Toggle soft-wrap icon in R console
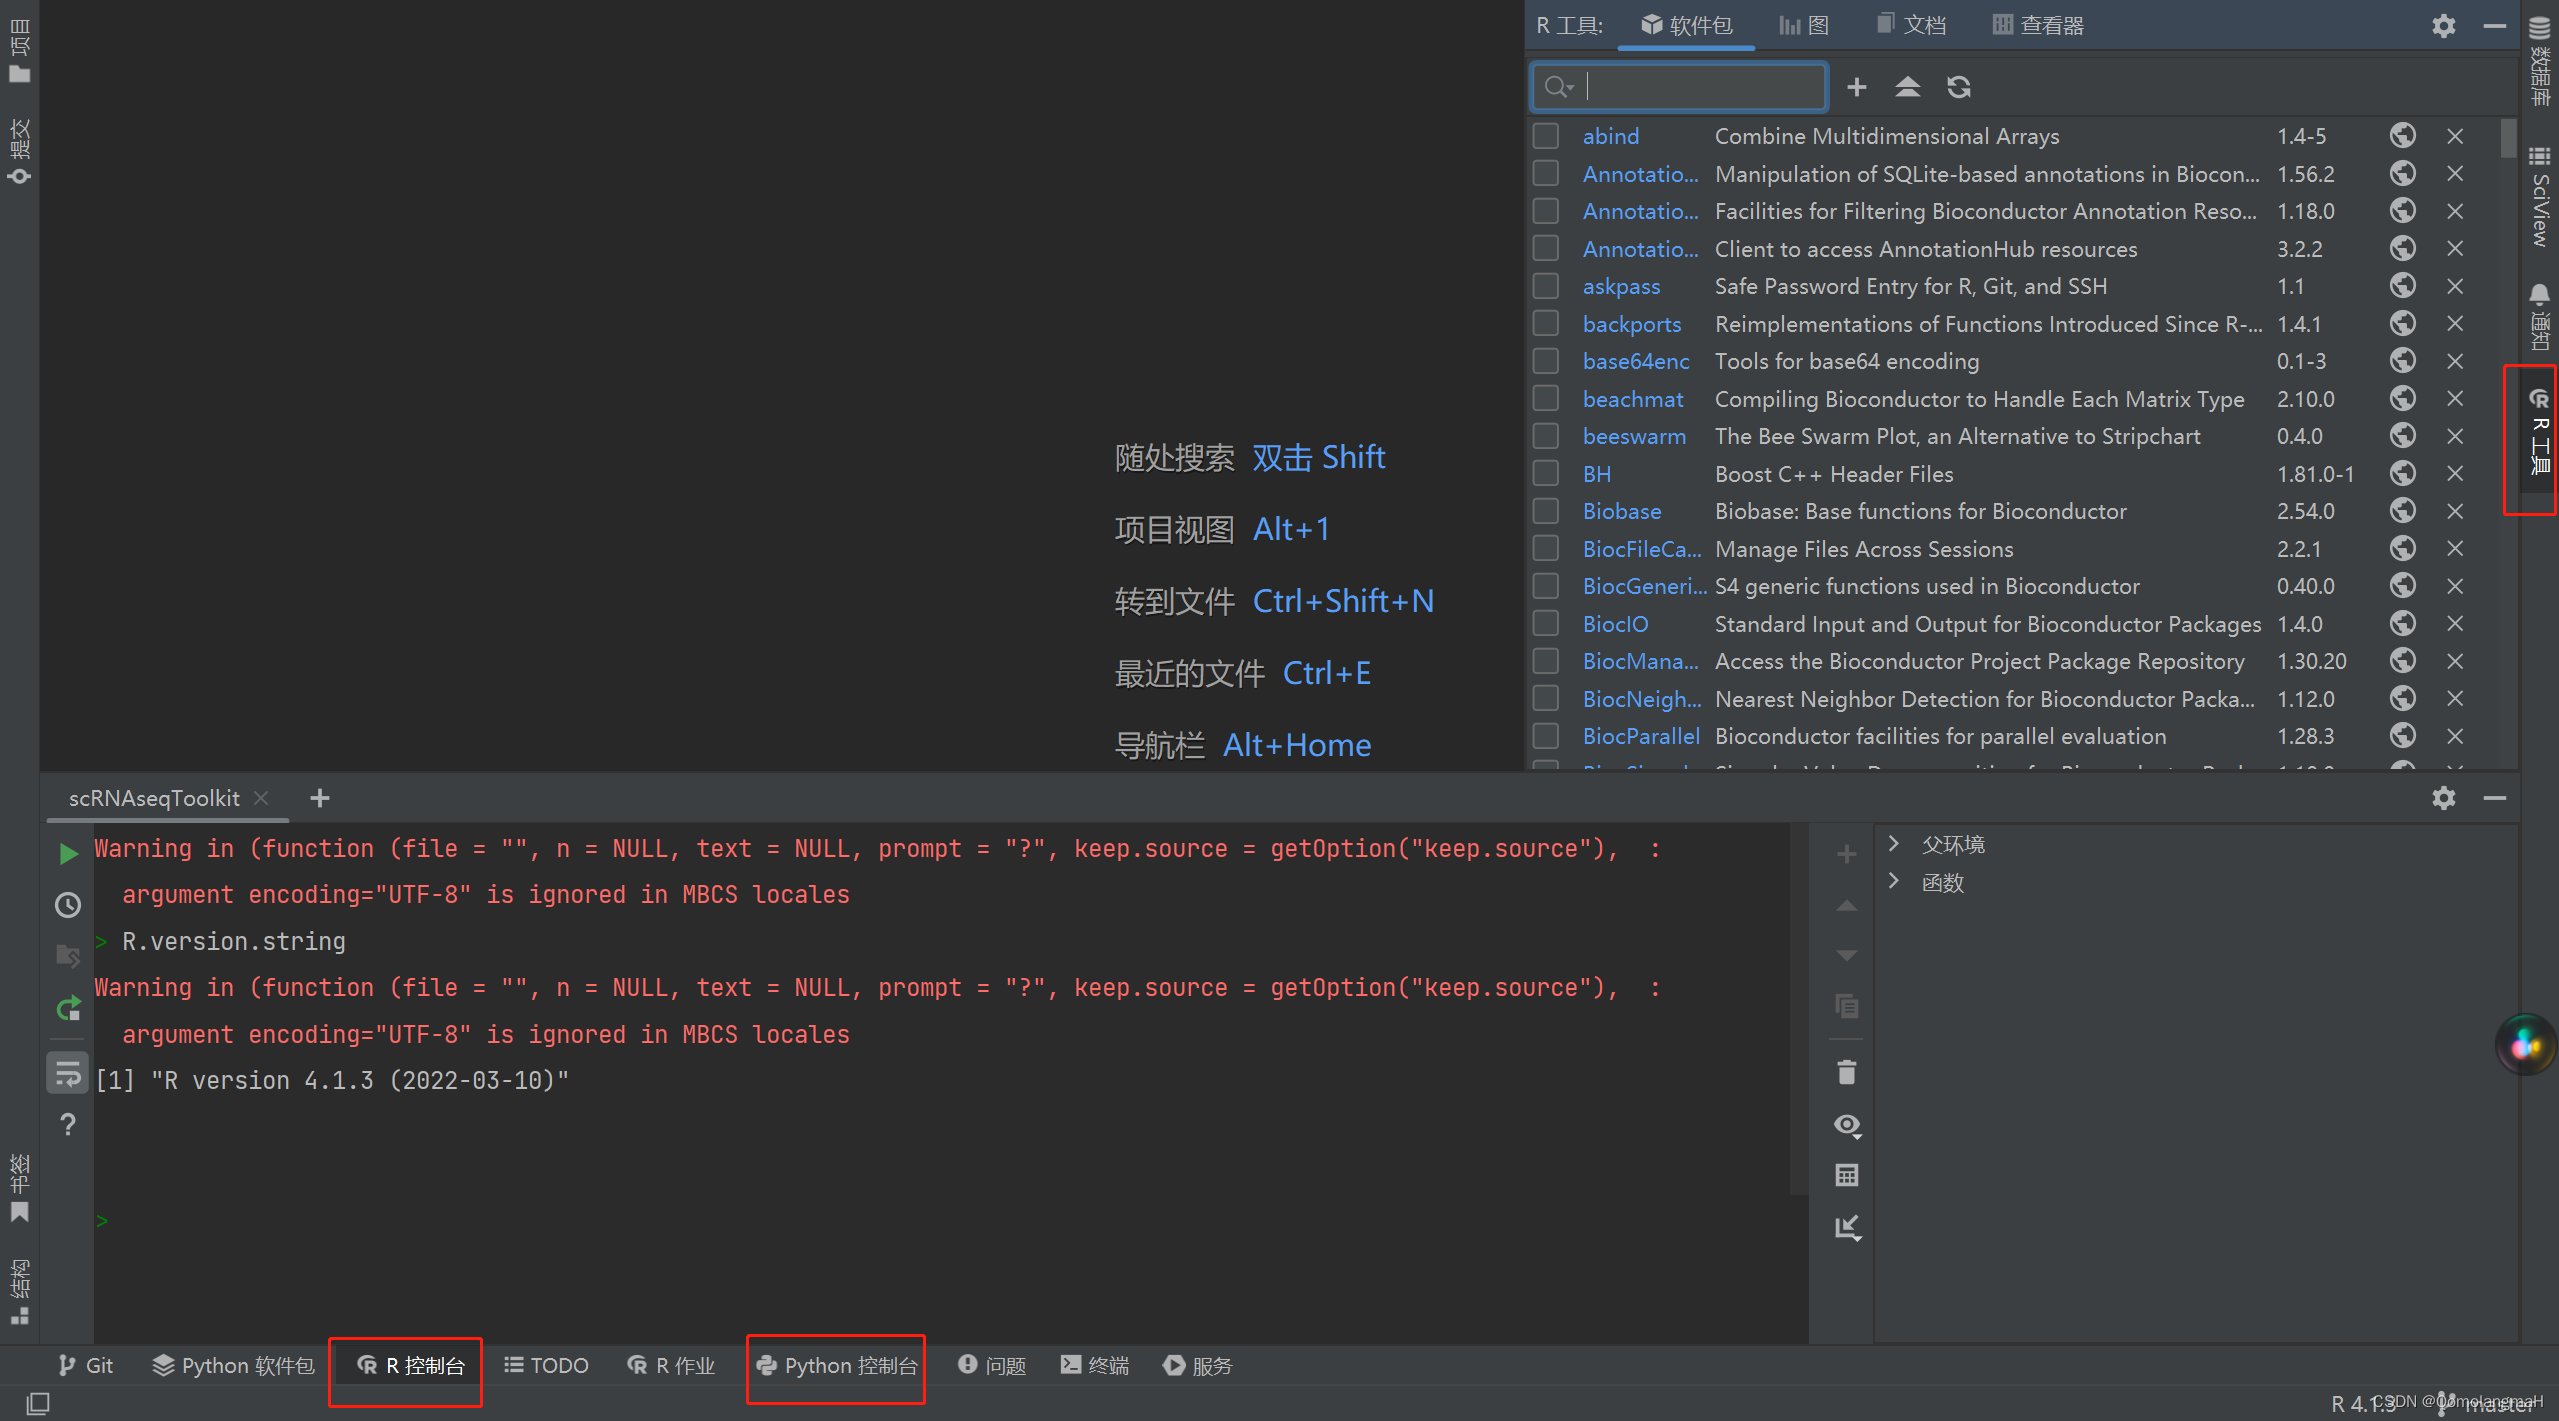Viewport: 2559px width, 1421px height. [68, 1073]
